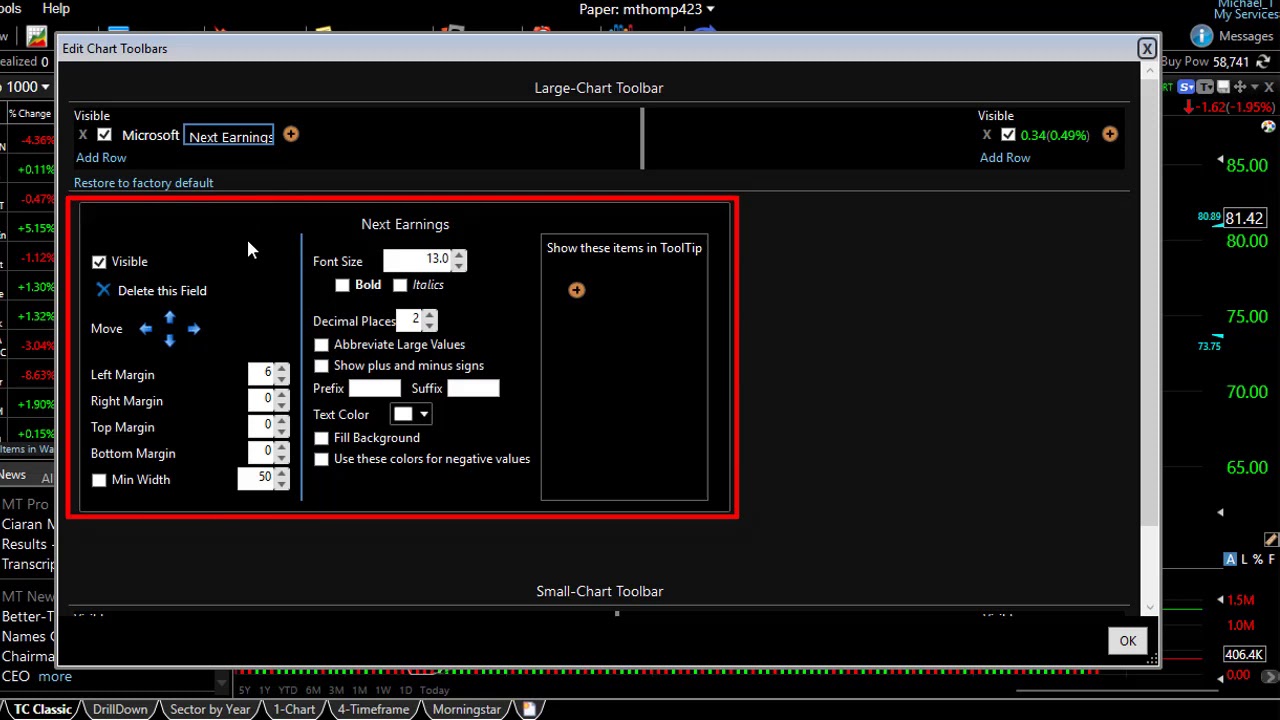Switch to the 4-Timeframe tab
Image resolution: width=1280 pixels, height=720 pixels.
(x=373, y=709)
